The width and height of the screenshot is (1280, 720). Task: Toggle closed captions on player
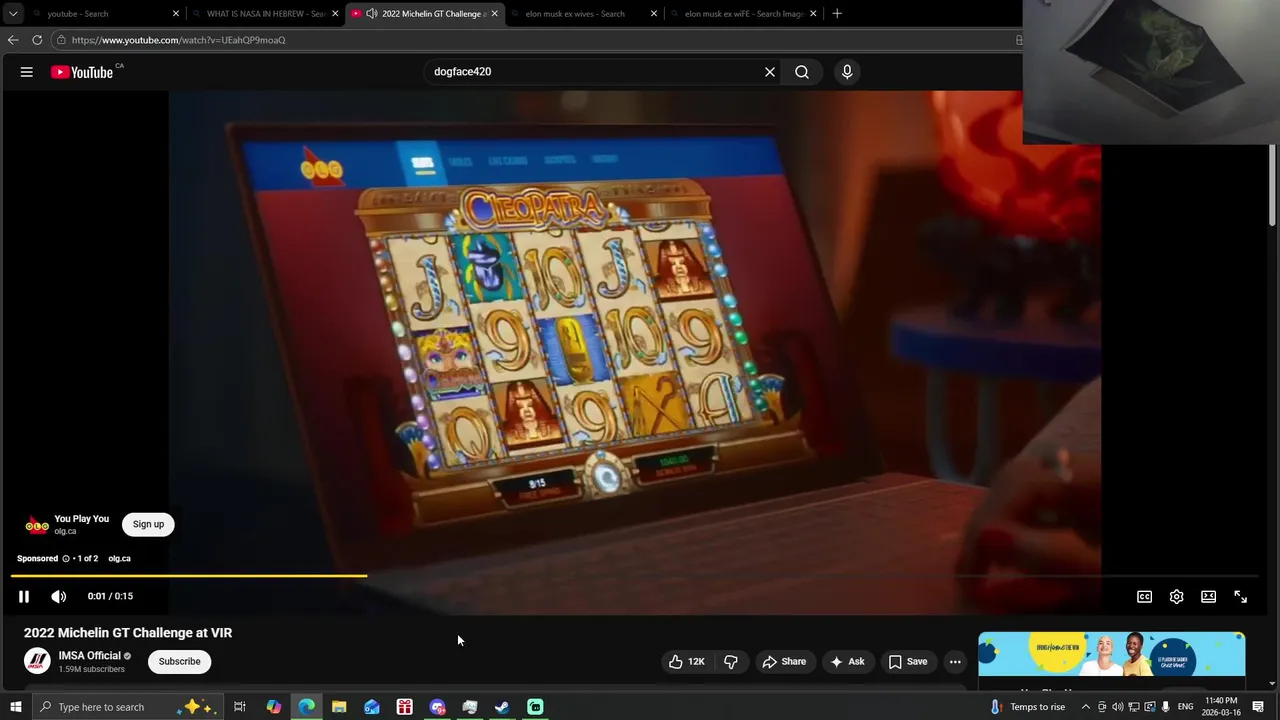[x=1144, y=596]
